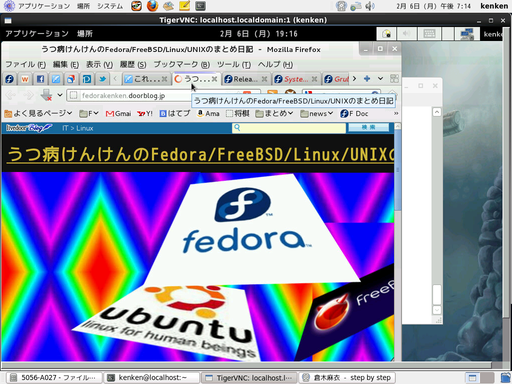Click the VNC viewer horizontal scrollbar
512x384 pixels.
coord(247,365)
